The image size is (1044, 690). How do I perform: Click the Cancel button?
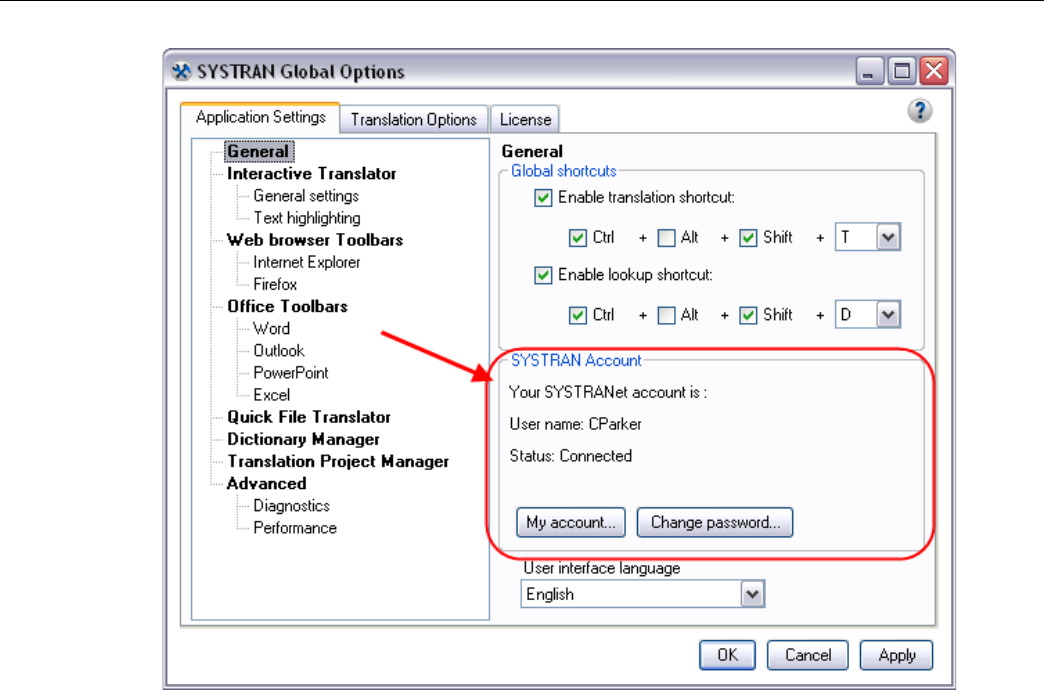coord(808,655)
